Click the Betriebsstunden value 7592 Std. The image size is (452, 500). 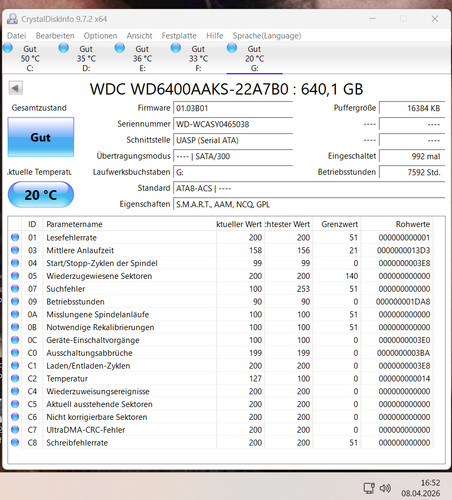point(412,172)
